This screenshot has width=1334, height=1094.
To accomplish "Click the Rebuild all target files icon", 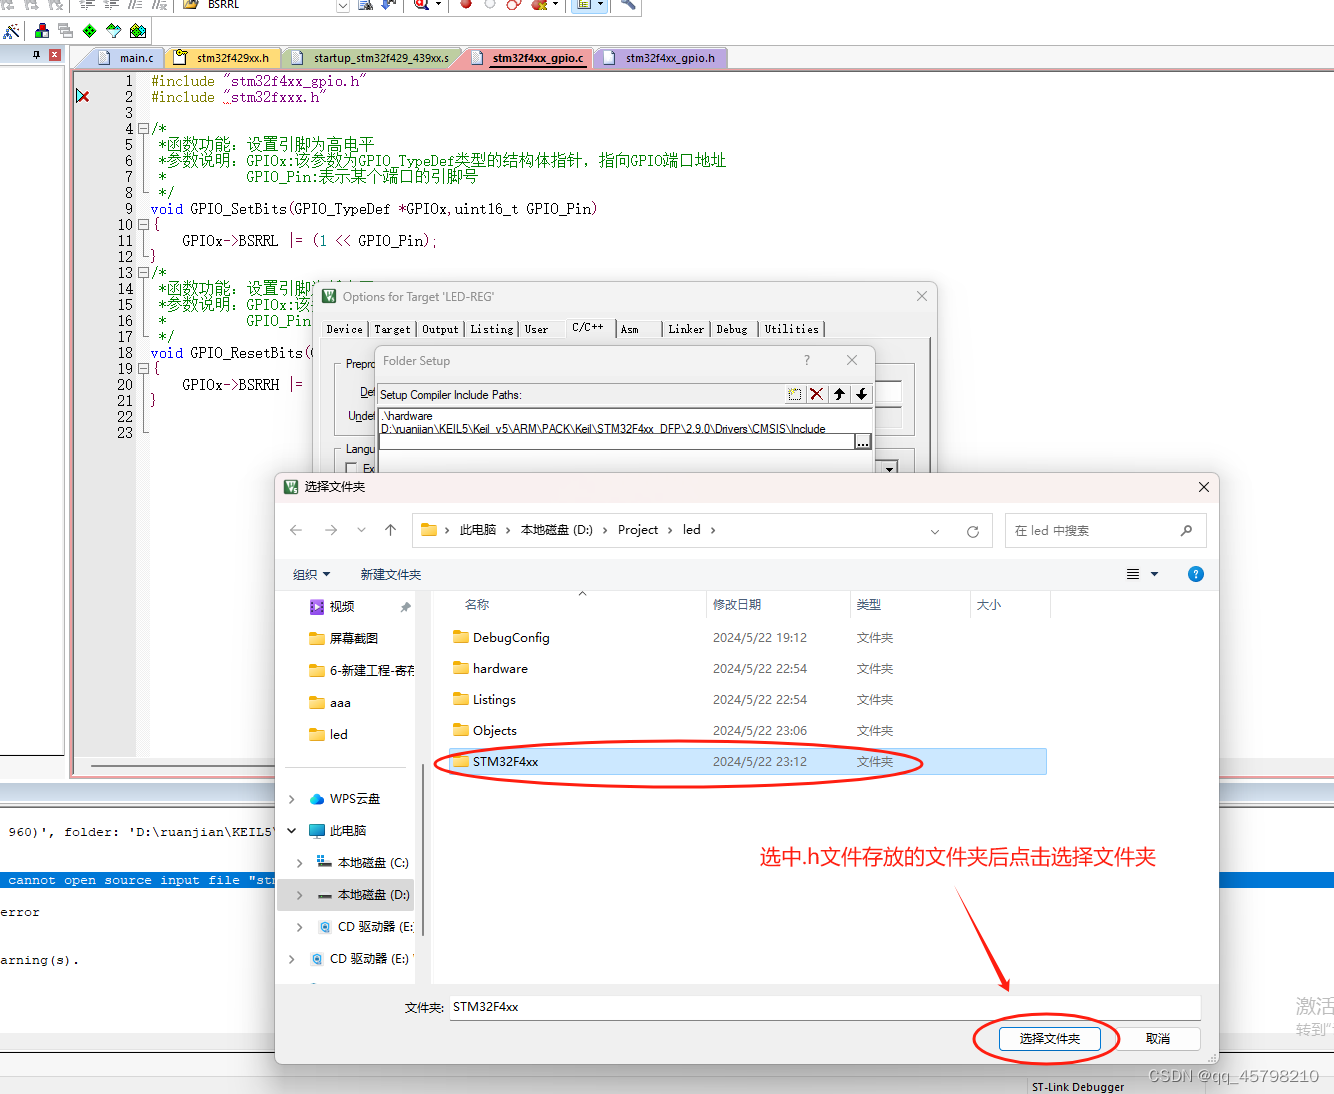I will pos(64,30).
